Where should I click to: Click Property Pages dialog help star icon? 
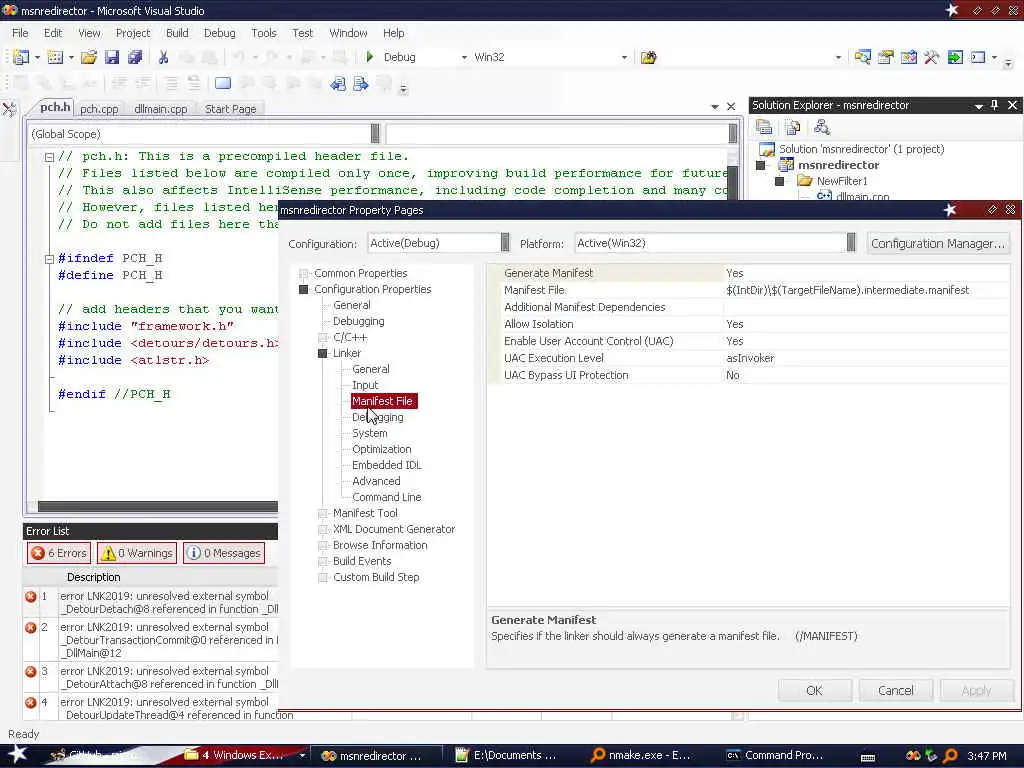pyautogui.click(x=950, y=210)
